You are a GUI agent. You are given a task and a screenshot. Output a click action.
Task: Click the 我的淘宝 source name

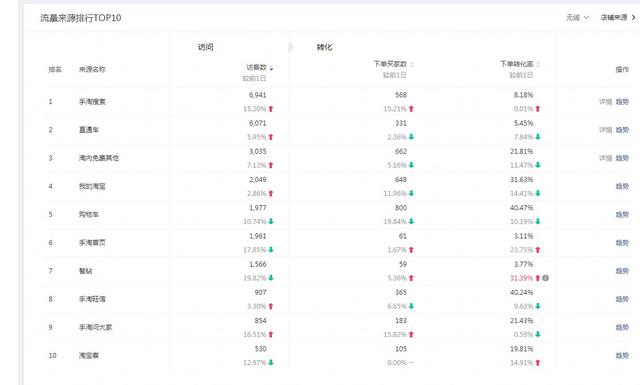pos(92,186)
